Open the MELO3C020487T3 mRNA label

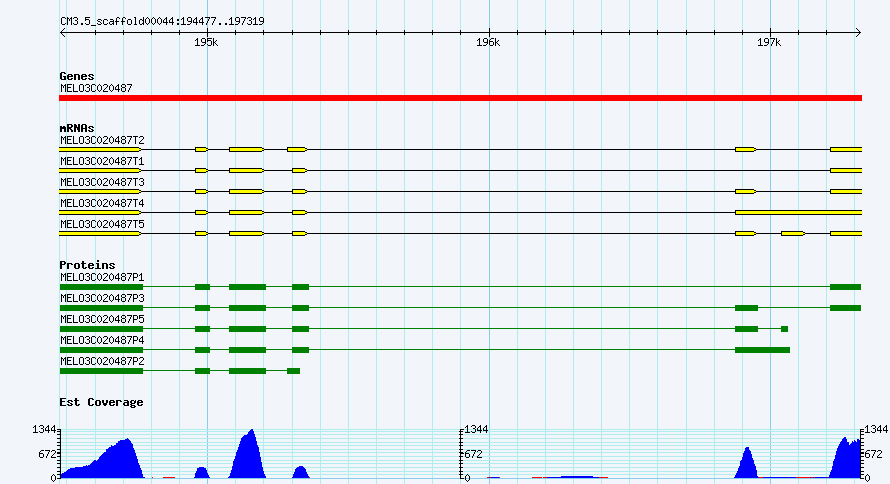[x=102, y=182]
